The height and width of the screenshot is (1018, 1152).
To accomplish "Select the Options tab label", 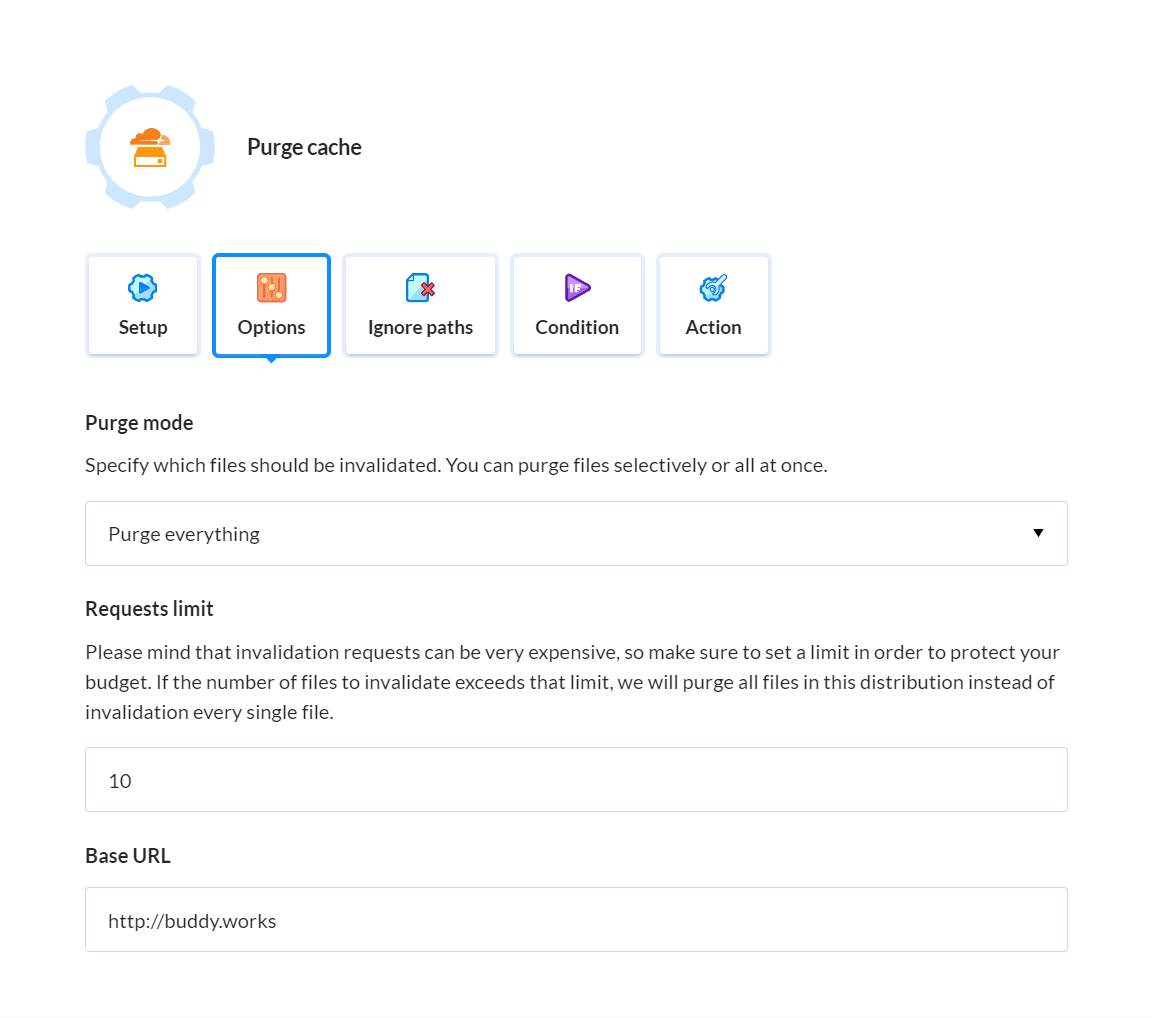I will point(271,327).
